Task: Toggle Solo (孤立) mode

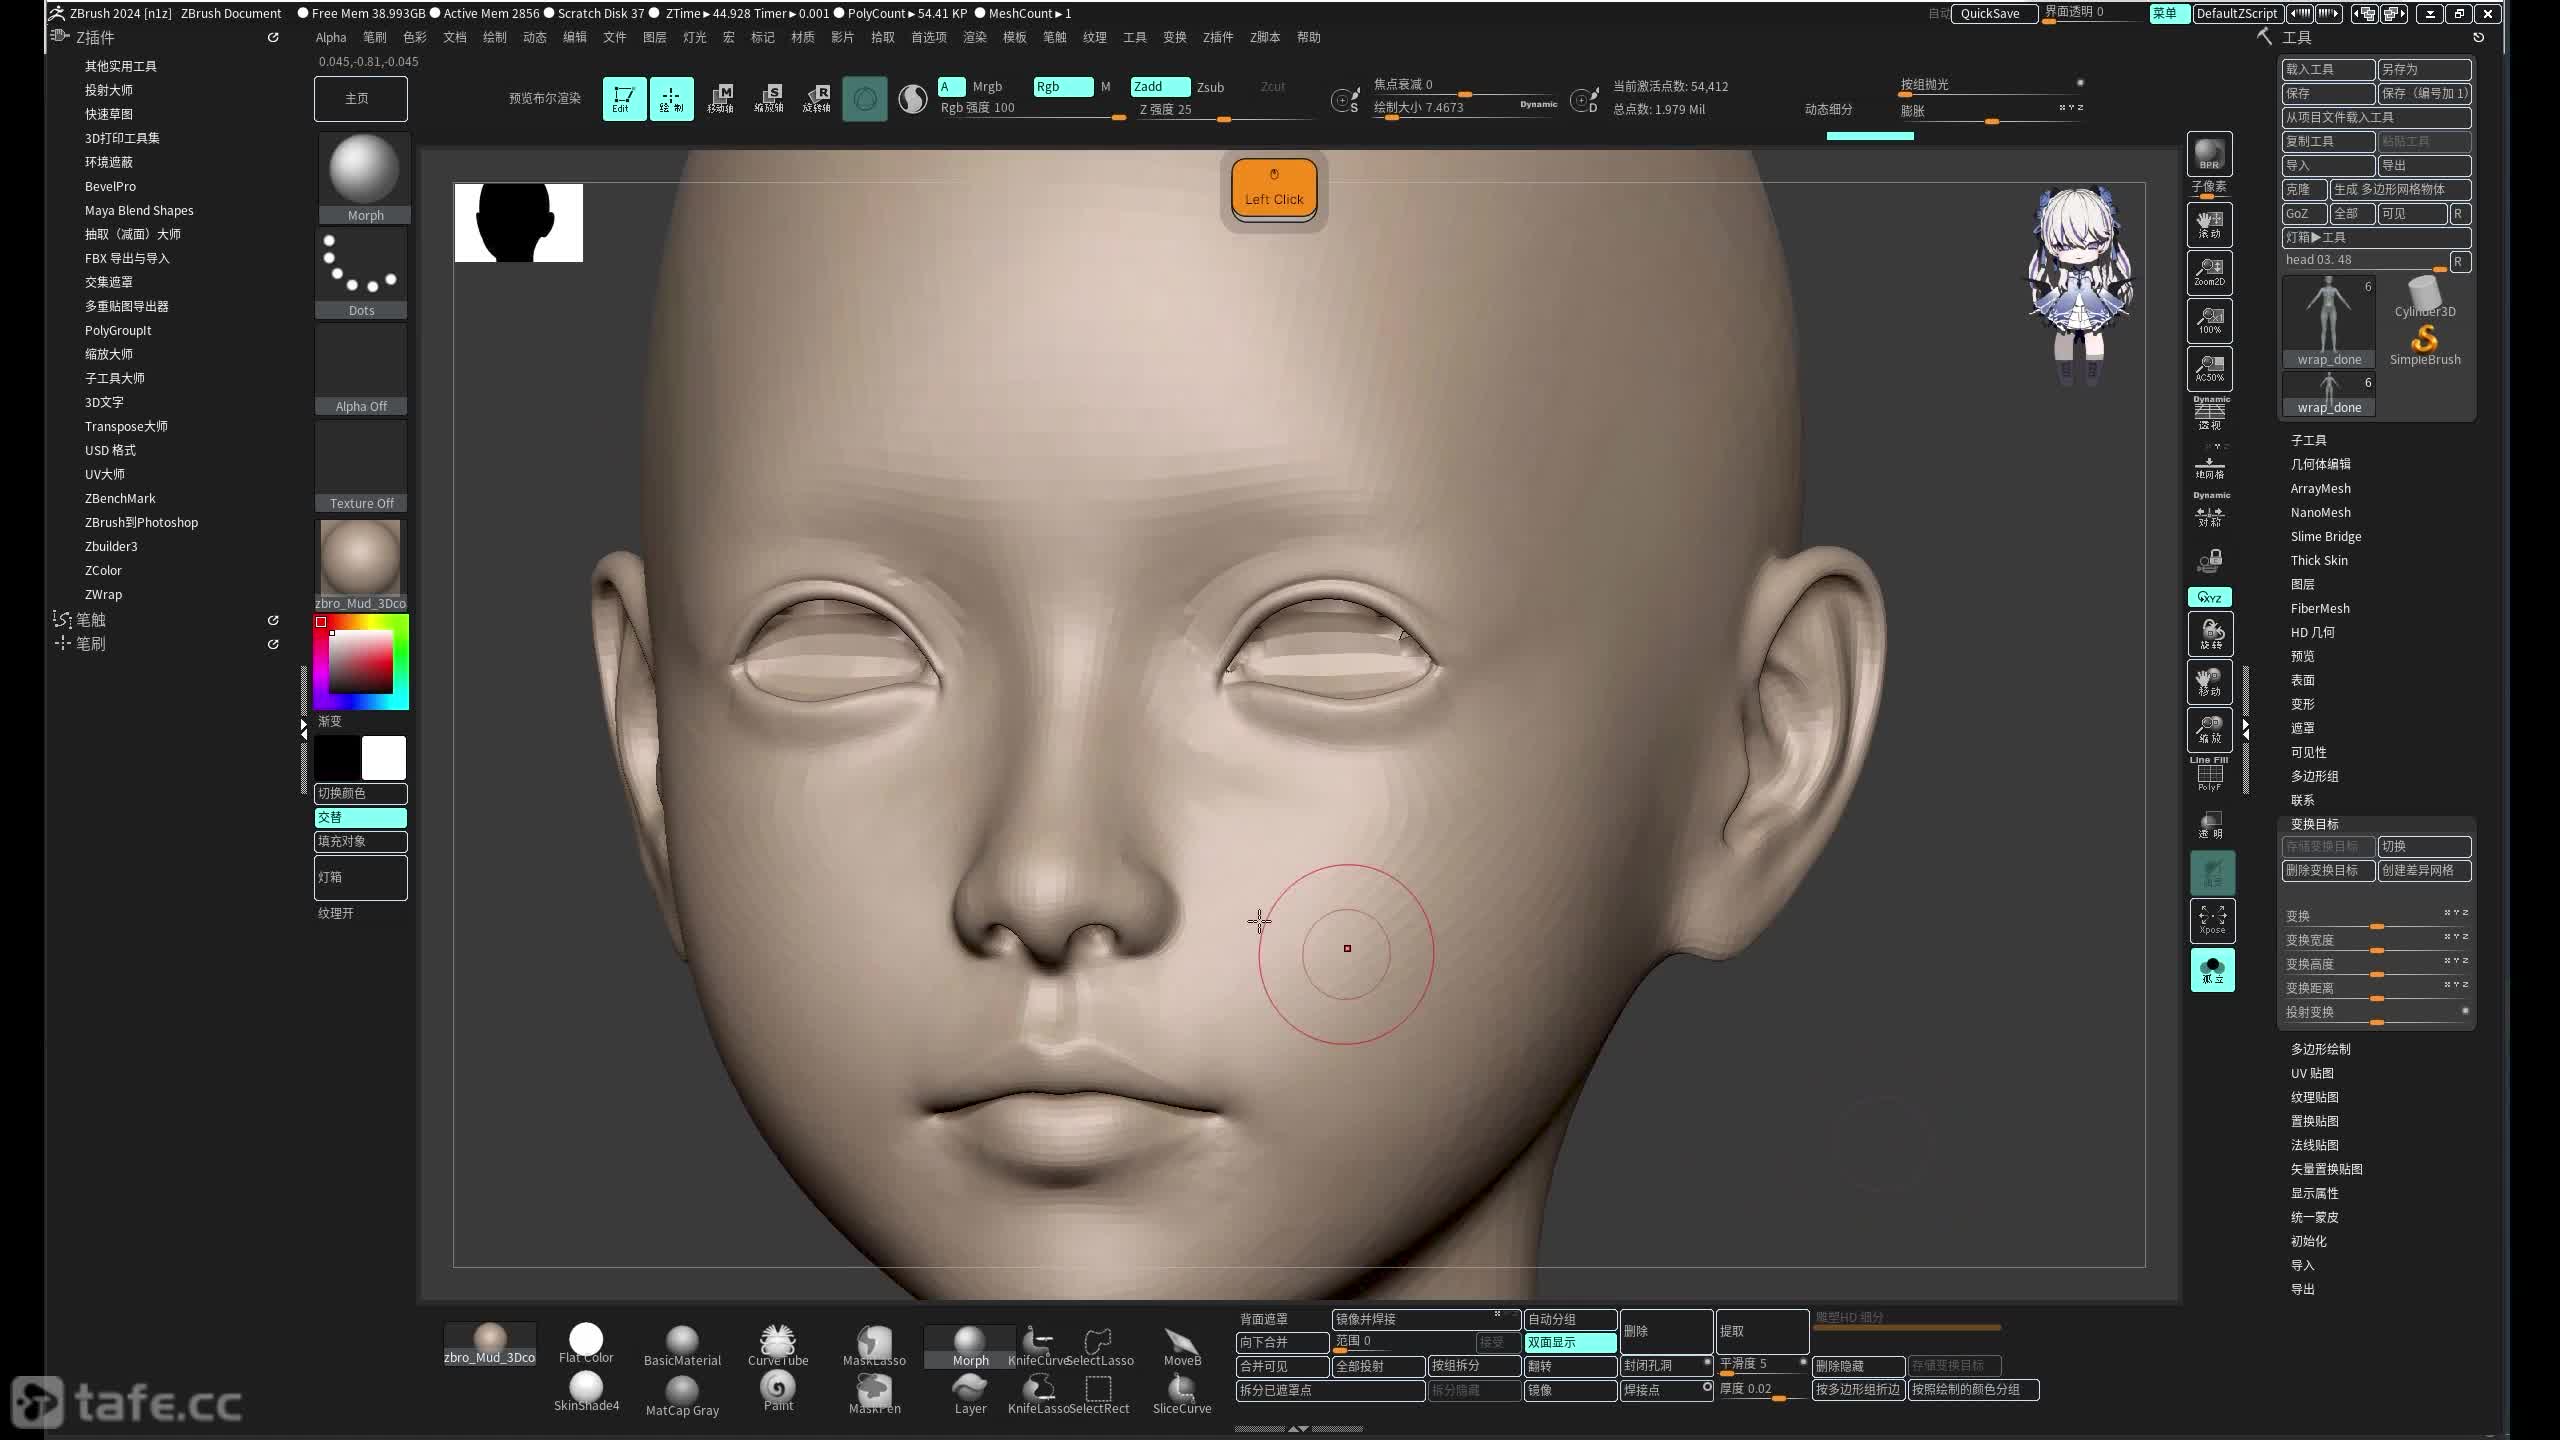Action: pos(2212,970)
